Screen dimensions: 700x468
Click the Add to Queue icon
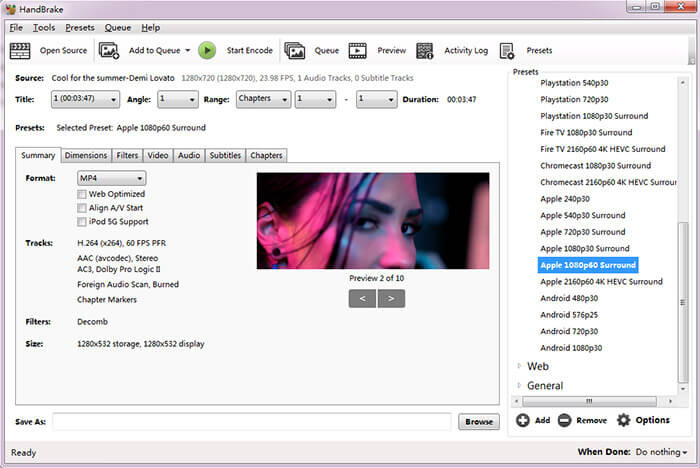(109, 51)
